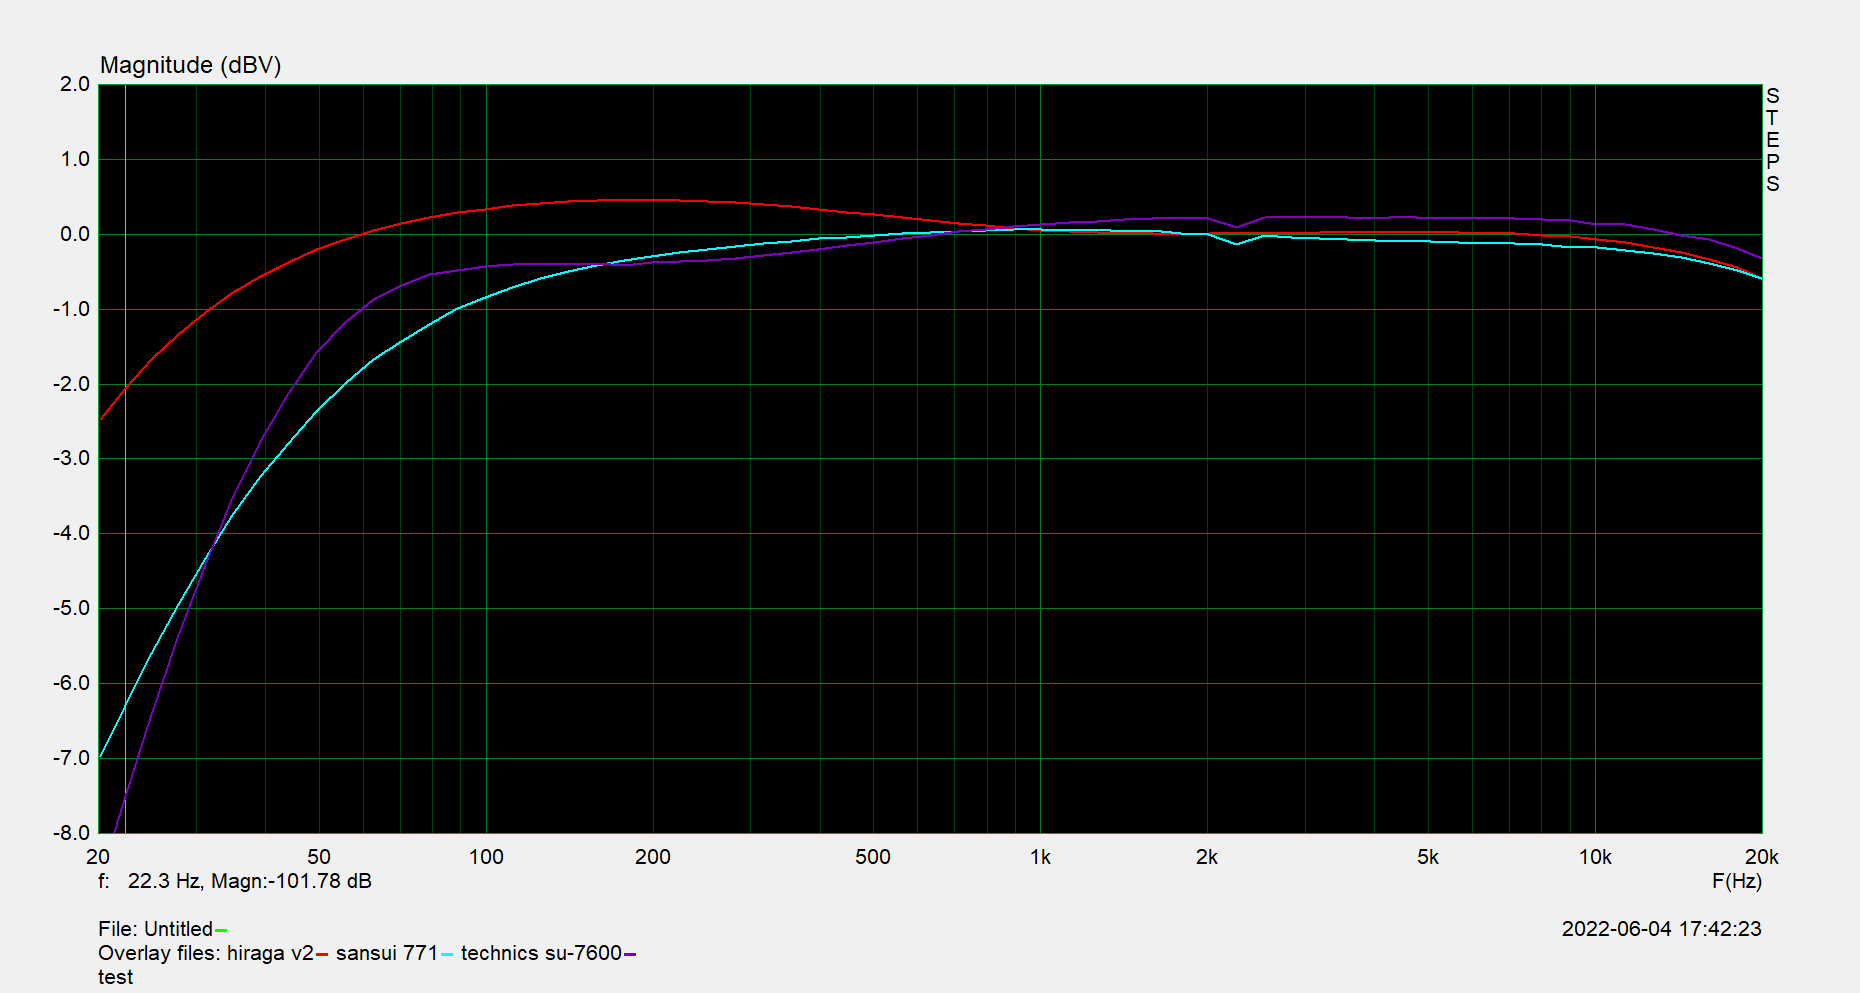Click the cyan sansui 771 legend swatch
Screen dimensions: 1860x993
[447, 955]
